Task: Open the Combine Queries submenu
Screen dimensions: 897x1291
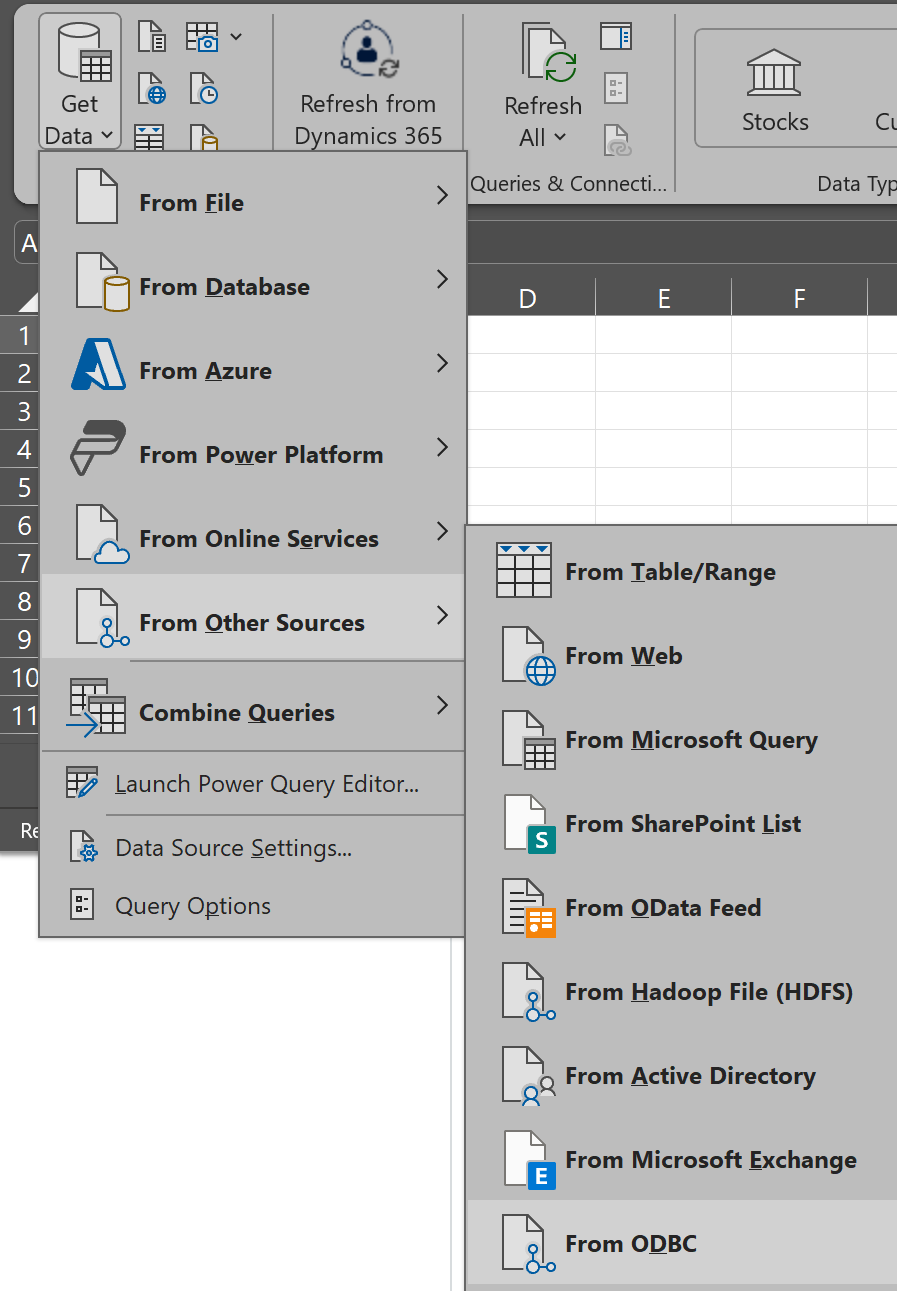Action: [252, 706]
